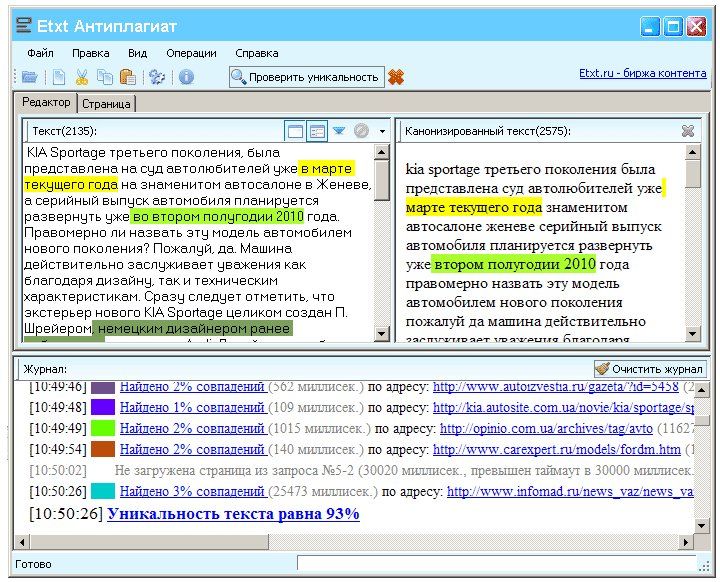Close the canonized text panel

(688, 131)
